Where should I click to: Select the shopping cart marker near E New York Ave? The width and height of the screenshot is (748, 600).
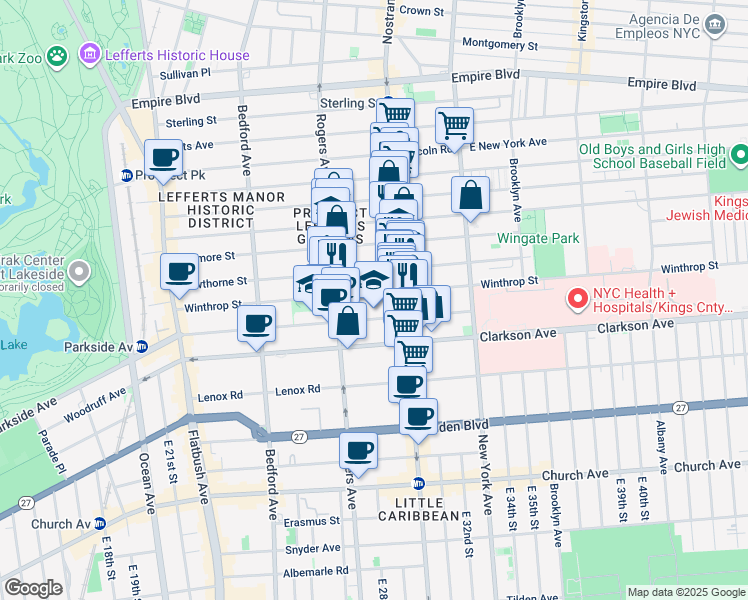[455, 128]
